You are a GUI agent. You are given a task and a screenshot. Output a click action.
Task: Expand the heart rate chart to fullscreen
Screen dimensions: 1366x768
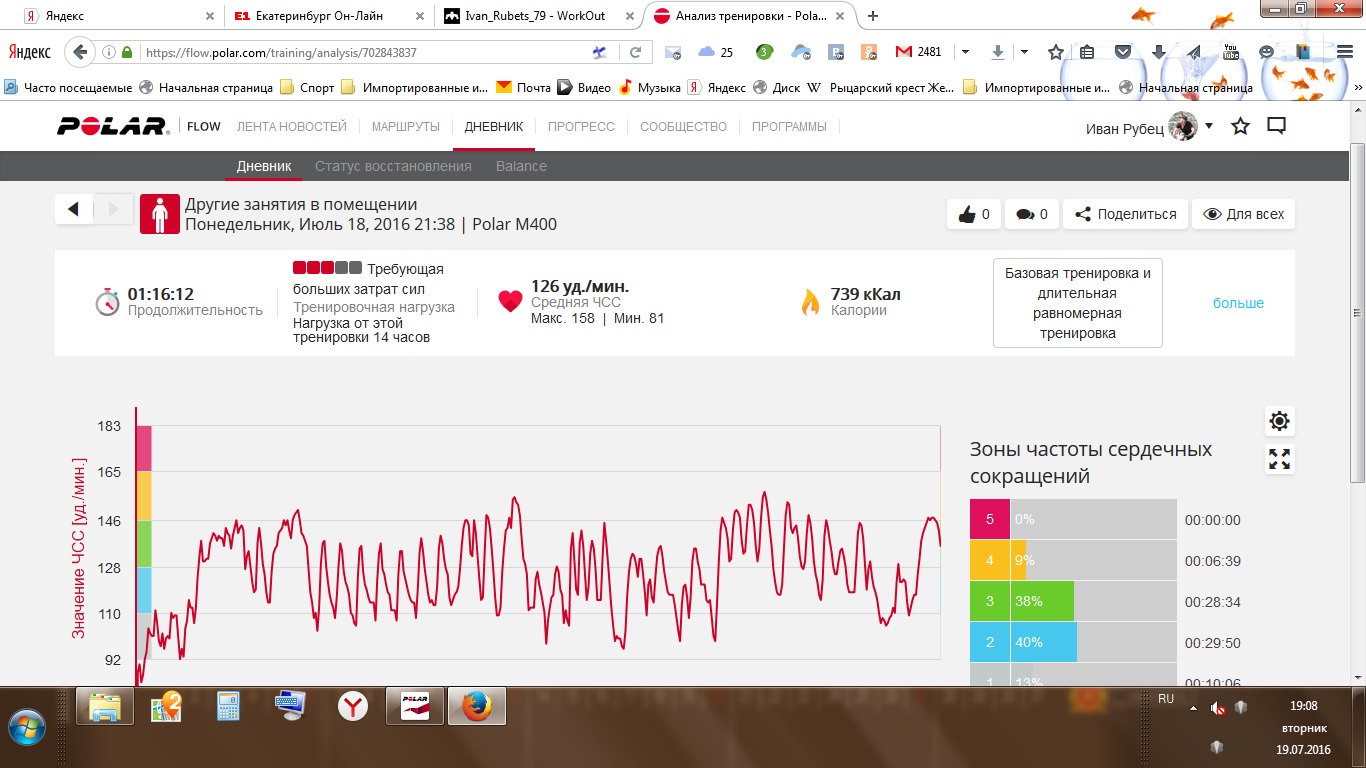(1279, 459)
